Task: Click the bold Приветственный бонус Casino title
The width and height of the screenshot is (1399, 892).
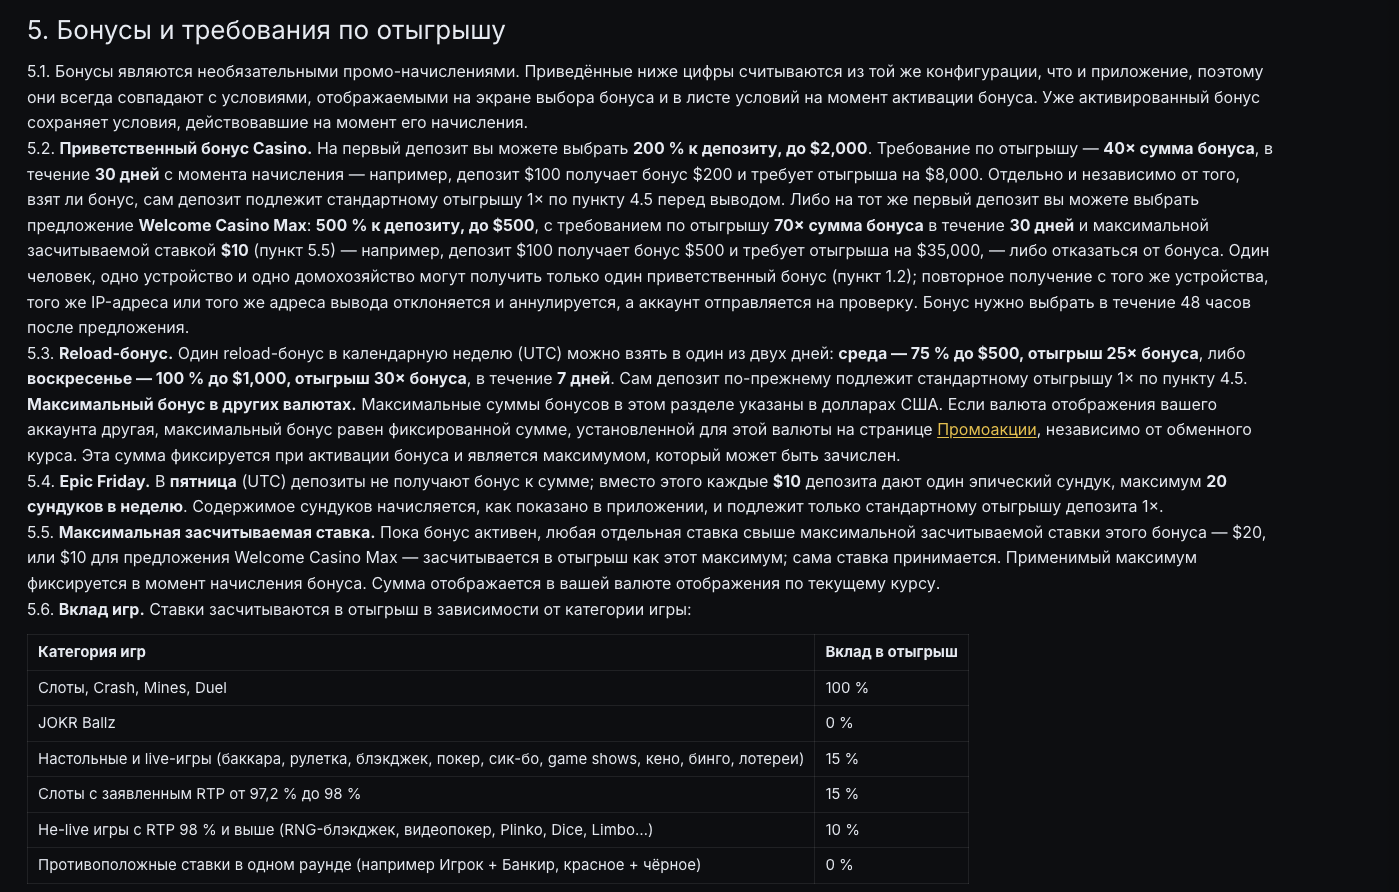Action: [x=185, y=149]
